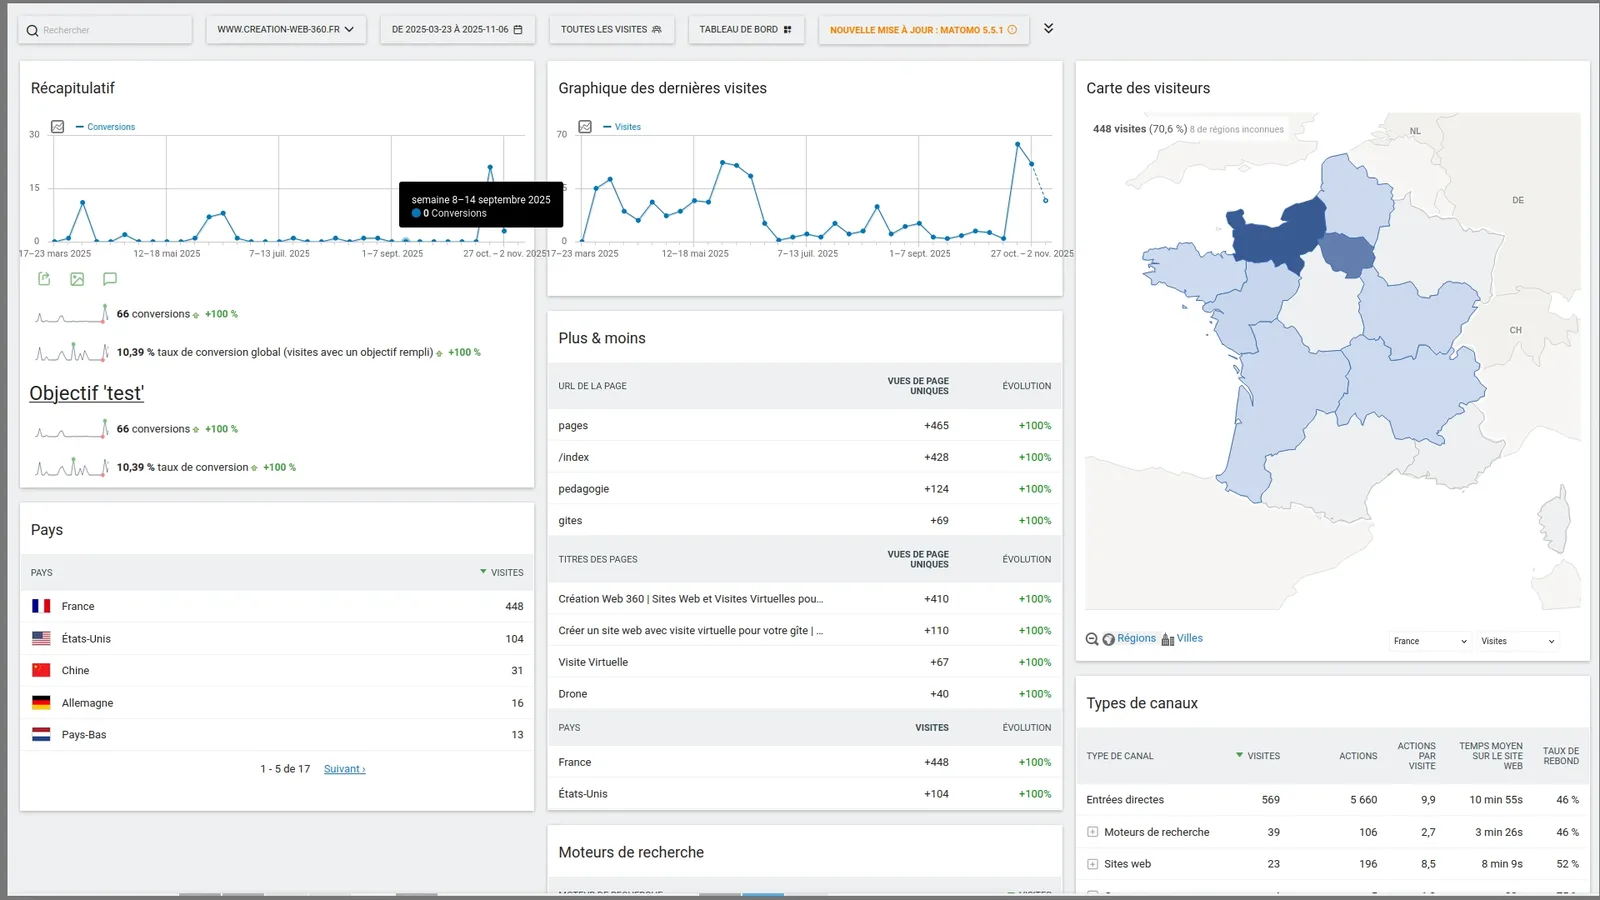Image resolution: width=1600 pixels, height=900 pixels.
Task: Click the 66 conversions sparkline in Récapitulatif
Action: [72, 314]
